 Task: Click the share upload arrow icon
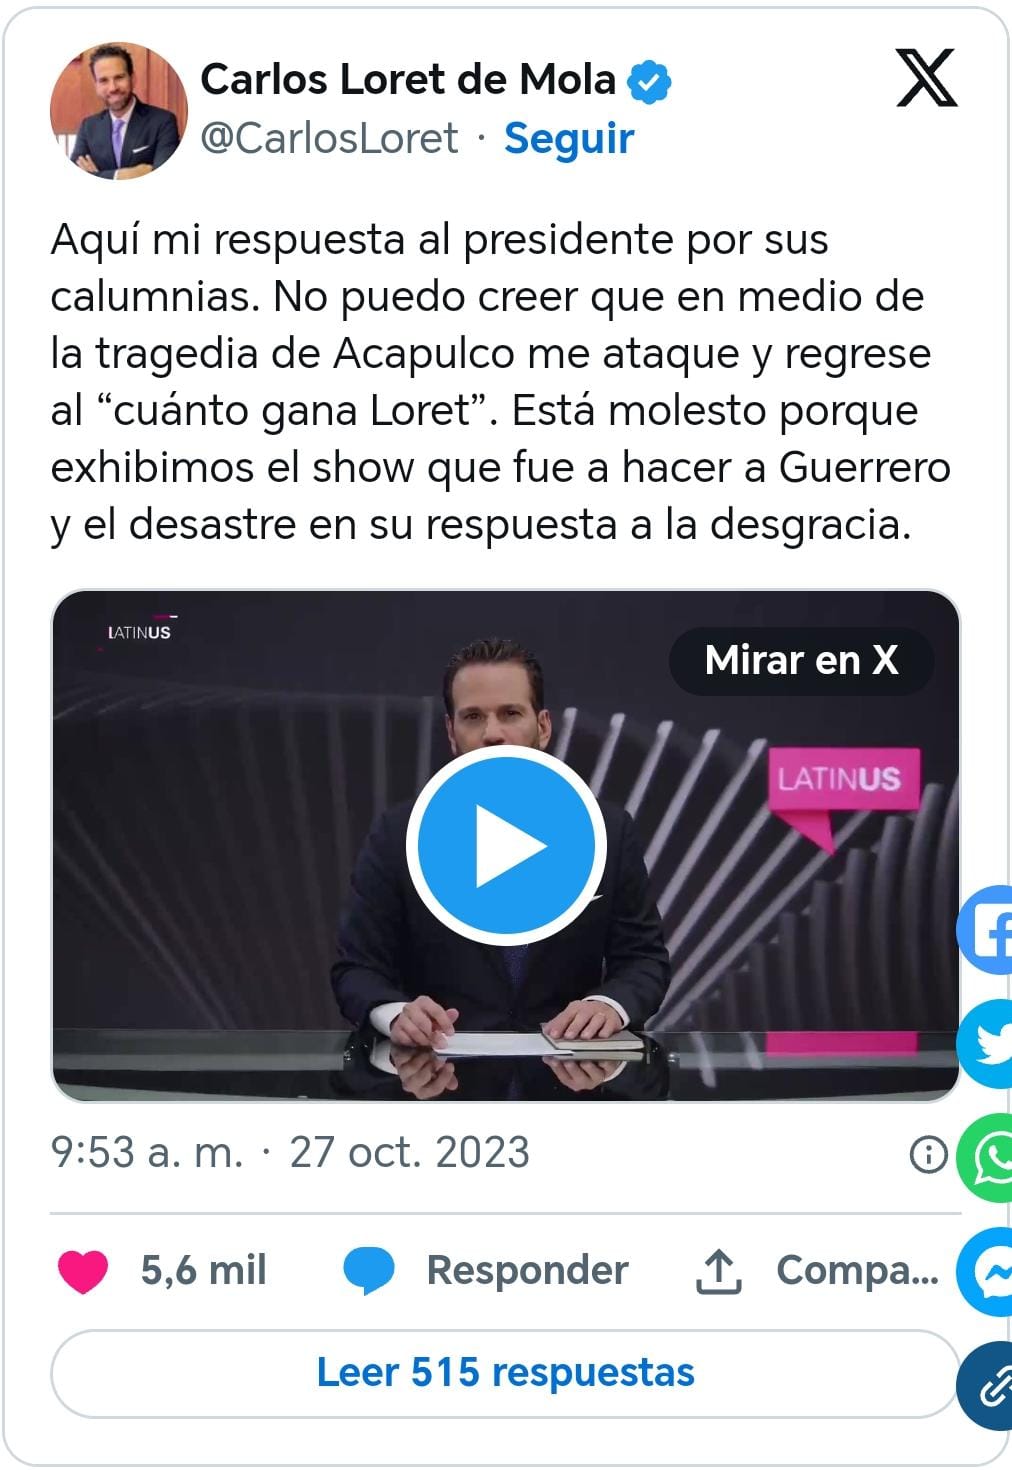click(x=718, y=1271)
